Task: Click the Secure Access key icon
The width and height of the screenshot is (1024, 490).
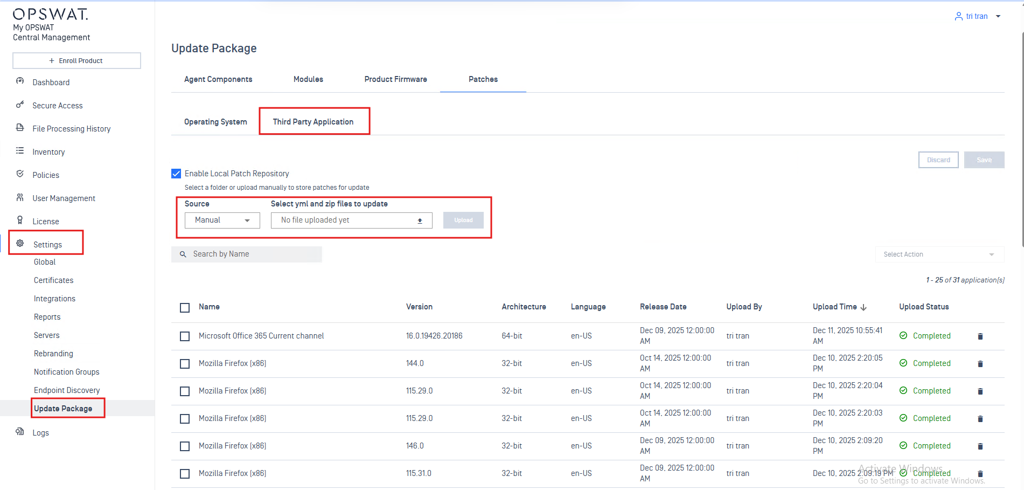Action: click(20, 105)
